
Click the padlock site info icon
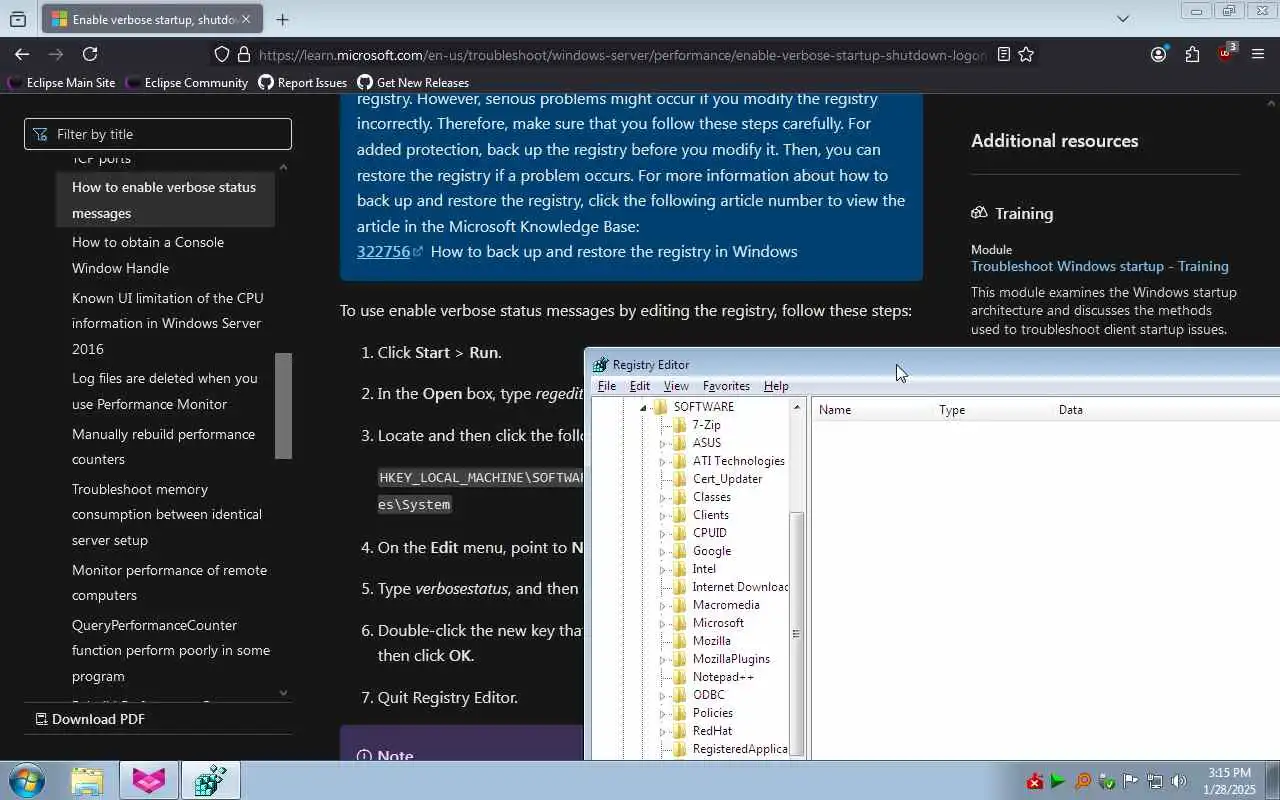243,55
